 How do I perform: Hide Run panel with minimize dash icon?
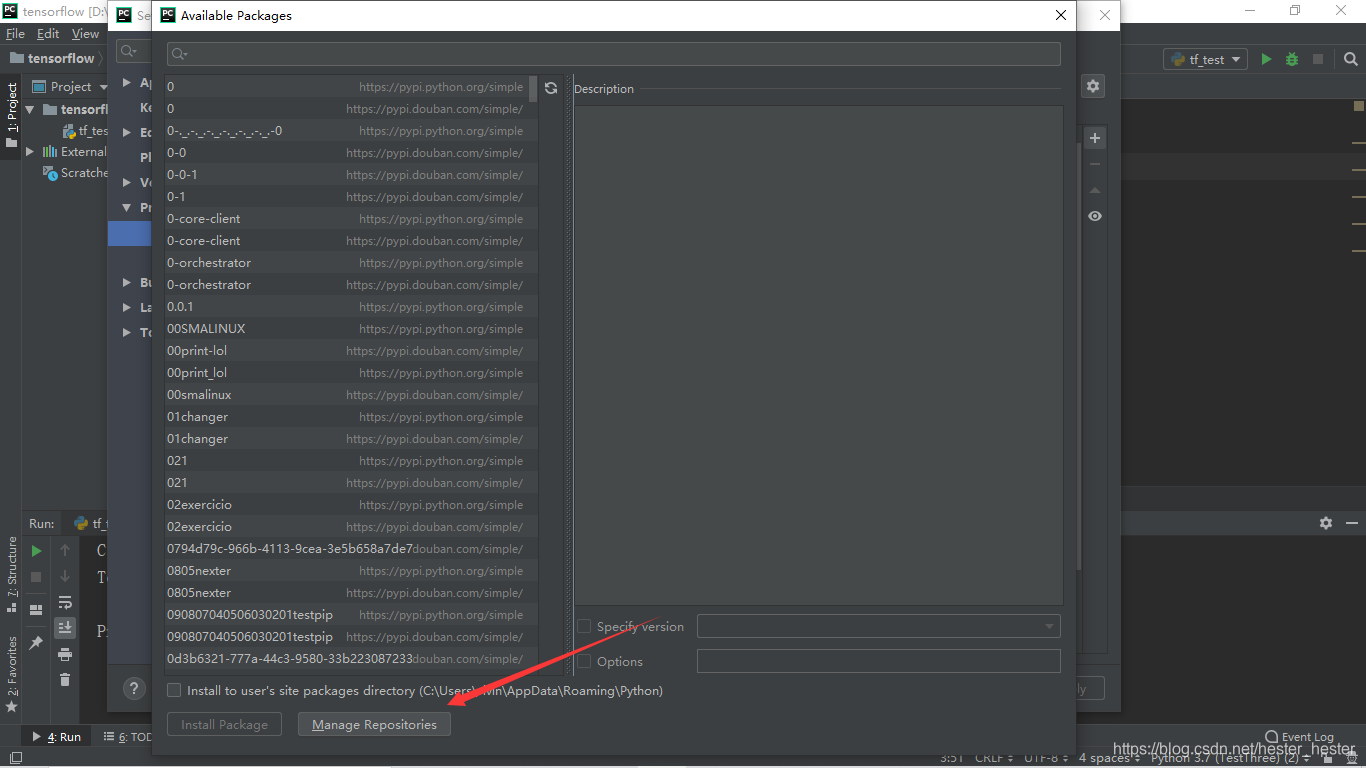tap(1352, 523)
